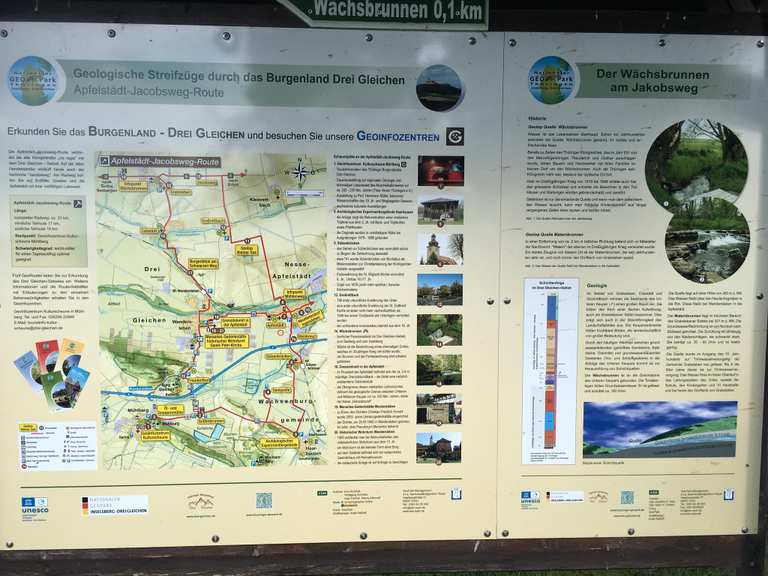Select the 'Der Wachsbrunnen am Jakobsweg' title
The image size is (768, 576).
(x=652, y=81)
